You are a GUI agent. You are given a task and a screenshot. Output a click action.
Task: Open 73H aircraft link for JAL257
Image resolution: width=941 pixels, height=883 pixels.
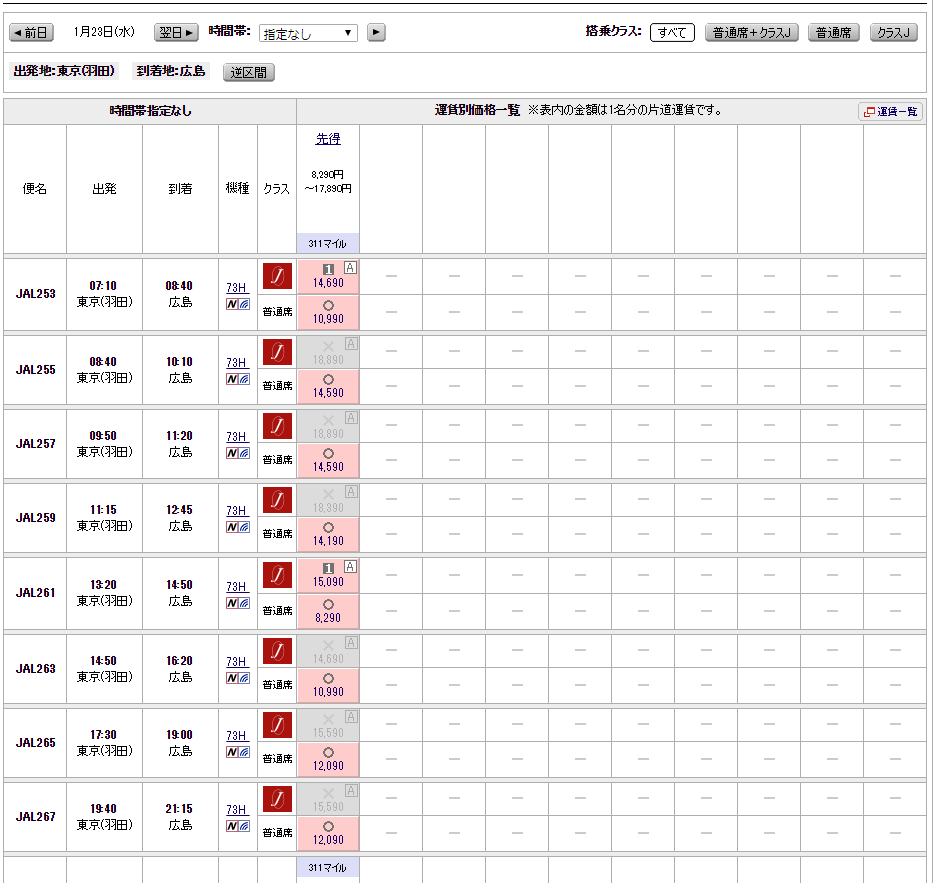(236, 436)
